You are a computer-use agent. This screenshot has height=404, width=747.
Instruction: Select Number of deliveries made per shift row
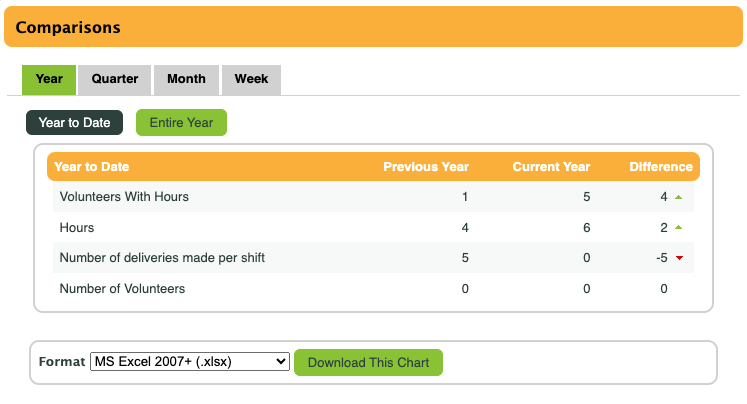coord(162,258)
